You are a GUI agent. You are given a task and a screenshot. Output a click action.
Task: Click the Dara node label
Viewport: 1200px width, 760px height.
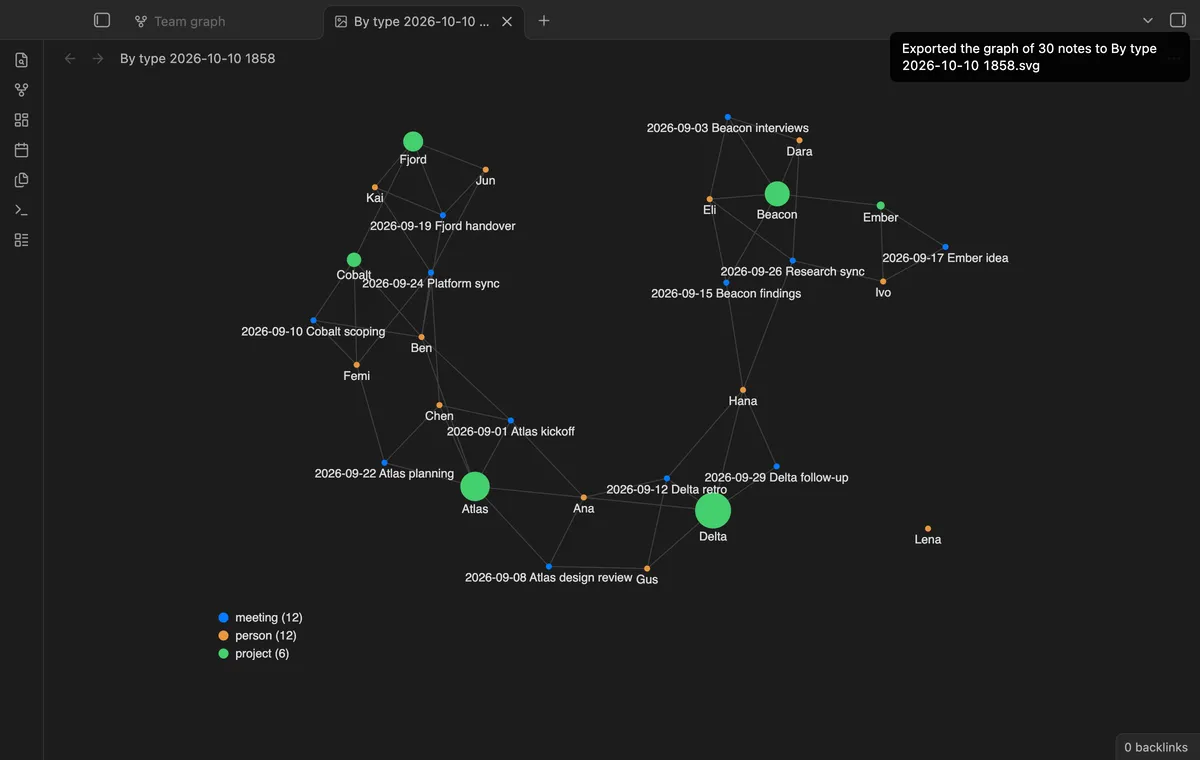799,152
